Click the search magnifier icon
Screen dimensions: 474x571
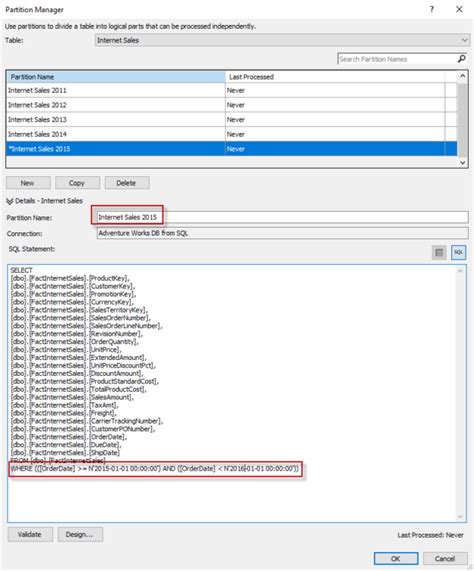[462, 59]
